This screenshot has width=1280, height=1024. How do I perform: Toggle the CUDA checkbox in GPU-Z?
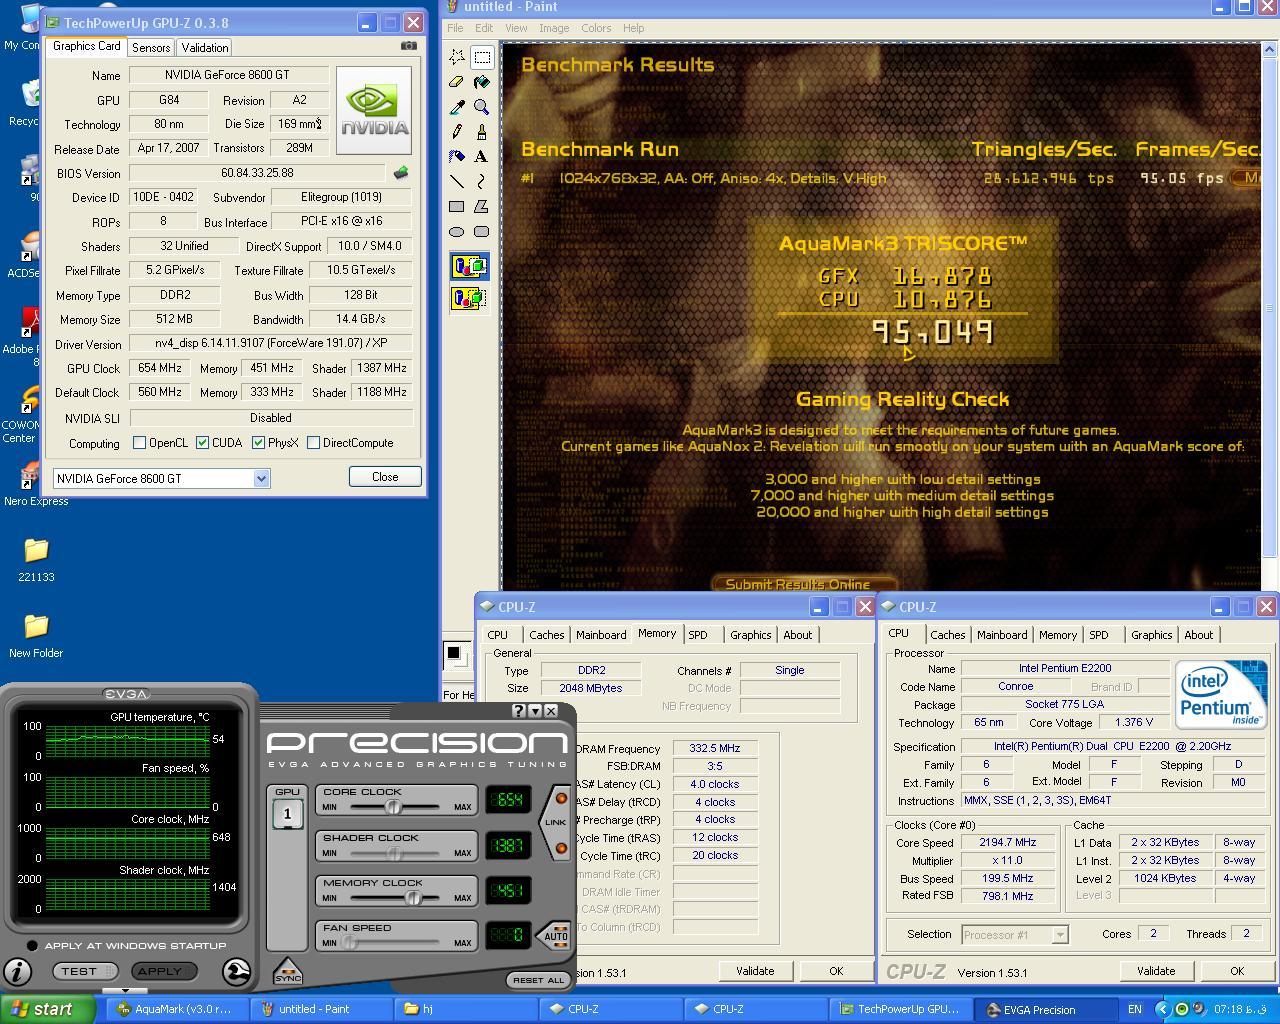[203, 443]
